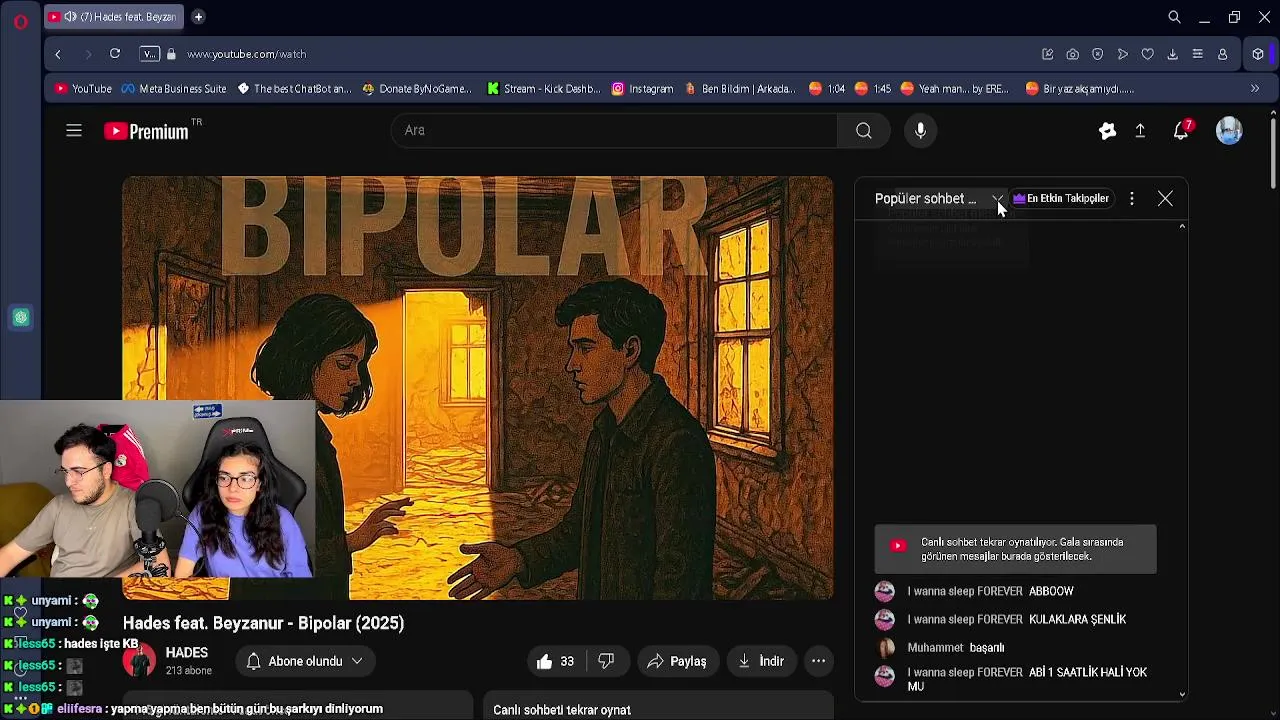The image size is (1280, 720).
Task: Dislike the Bipolar video
Action: click(x=606, y=661)
